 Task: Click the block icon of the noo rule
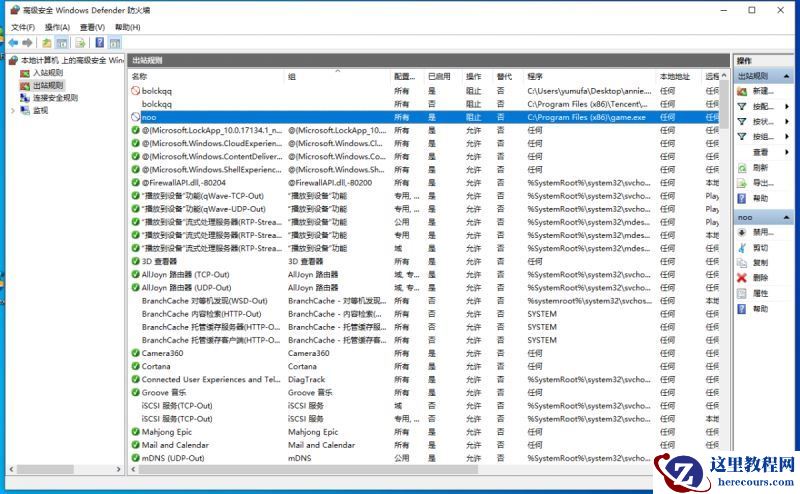point(135,117)
